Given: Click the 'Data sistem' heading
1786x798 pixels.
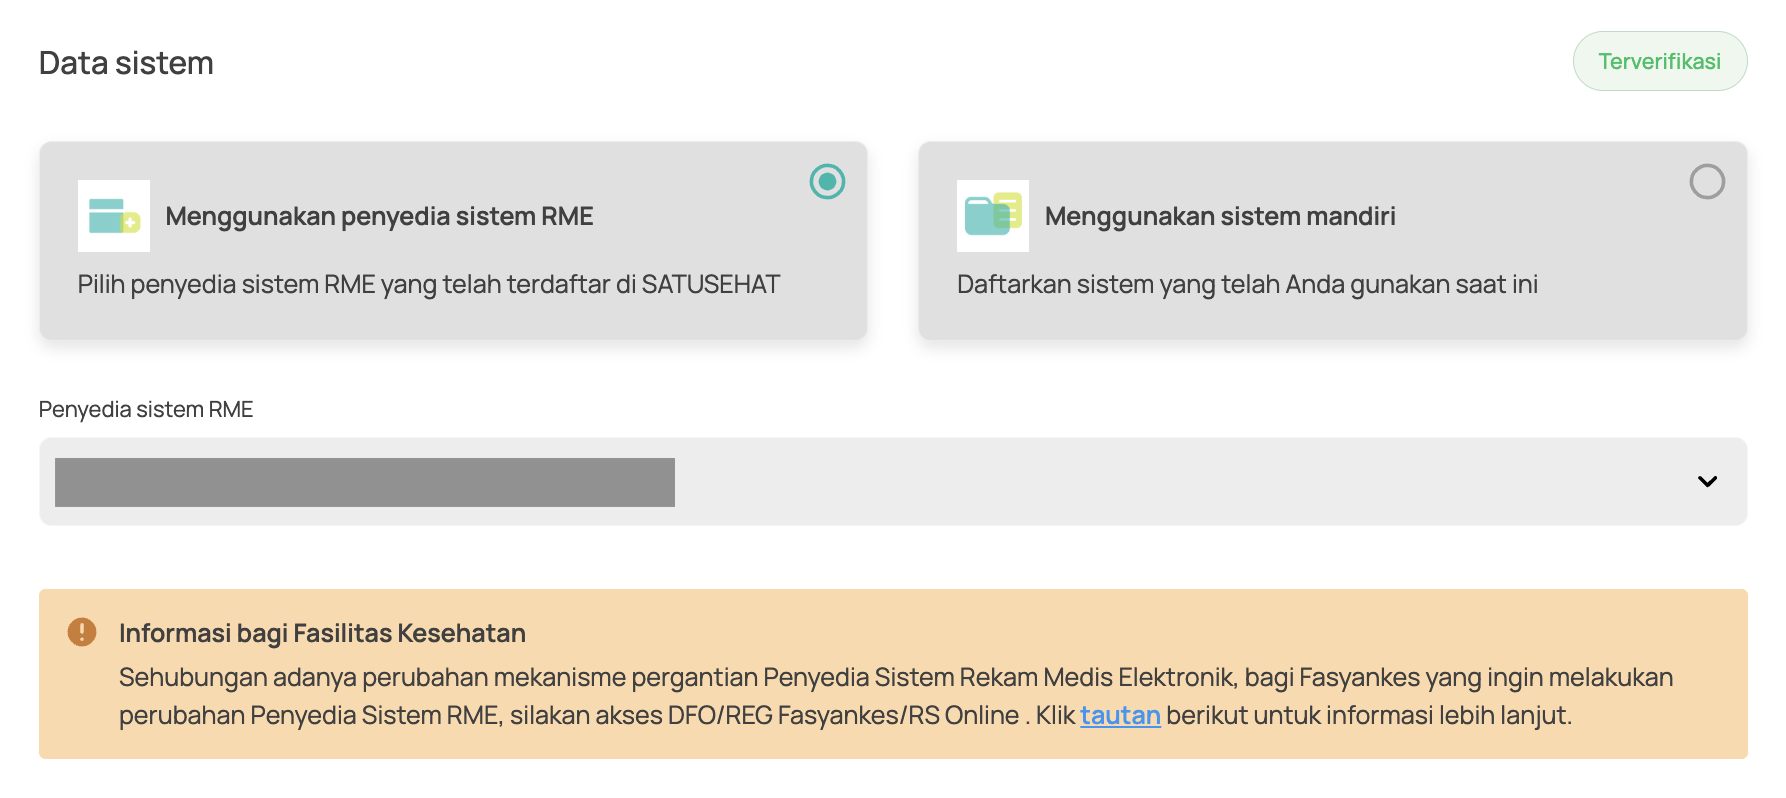Looking at the screenshot, I should [126, 63].
